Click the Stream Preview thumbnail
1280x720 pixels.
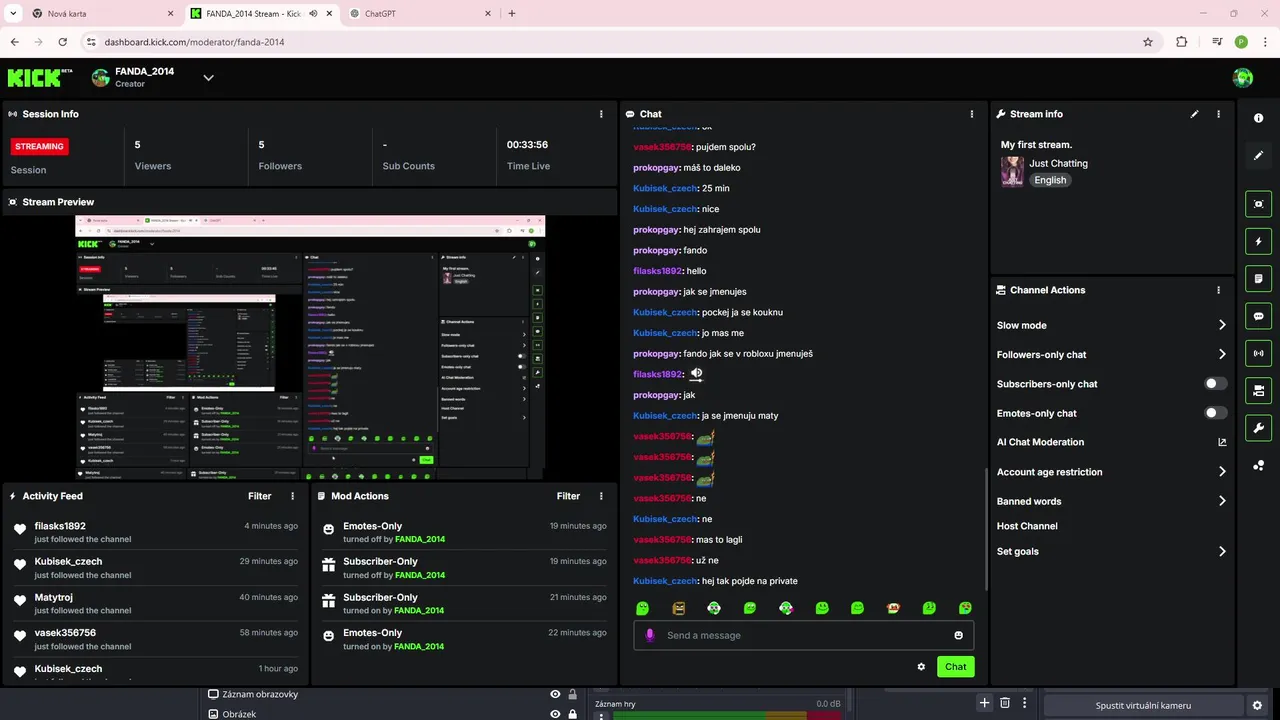click(x=310, y=348)
